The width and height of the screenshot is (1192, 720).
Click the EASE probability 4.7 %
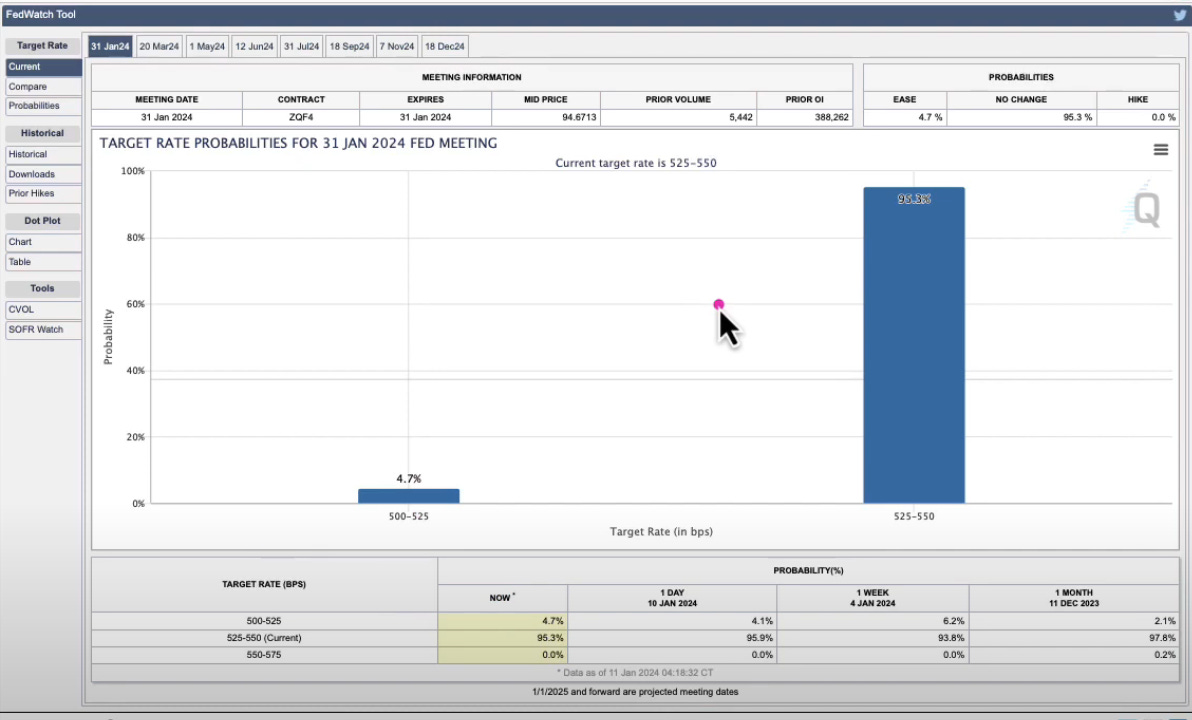click(930, 117)
